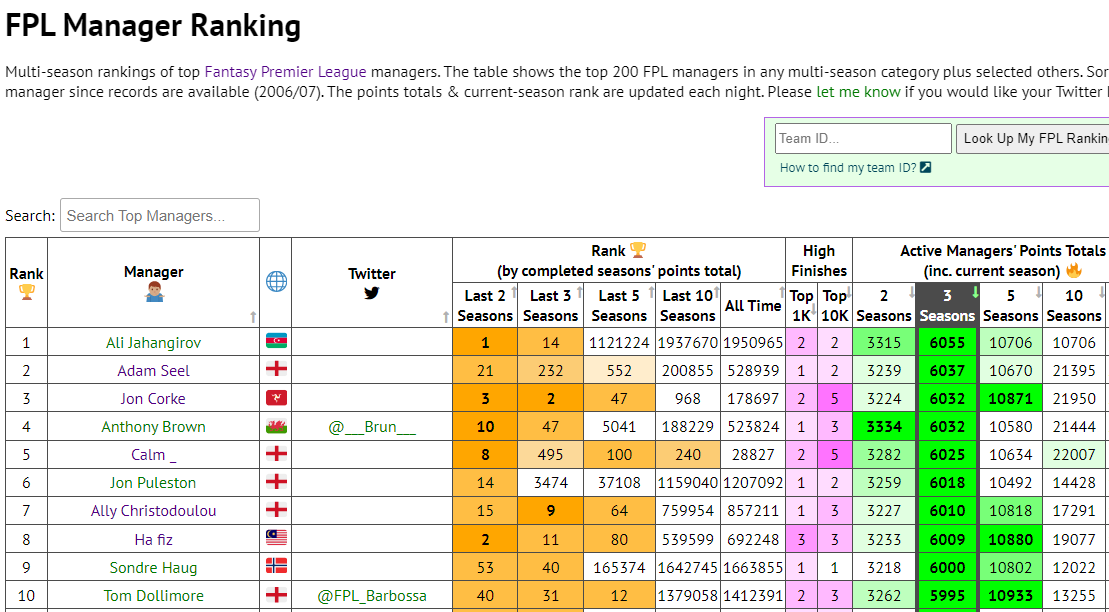This screenshot has height=612, width=1109.
Task: Click the Isle of Man flag for Jon Corke
Action: point(276,398)
